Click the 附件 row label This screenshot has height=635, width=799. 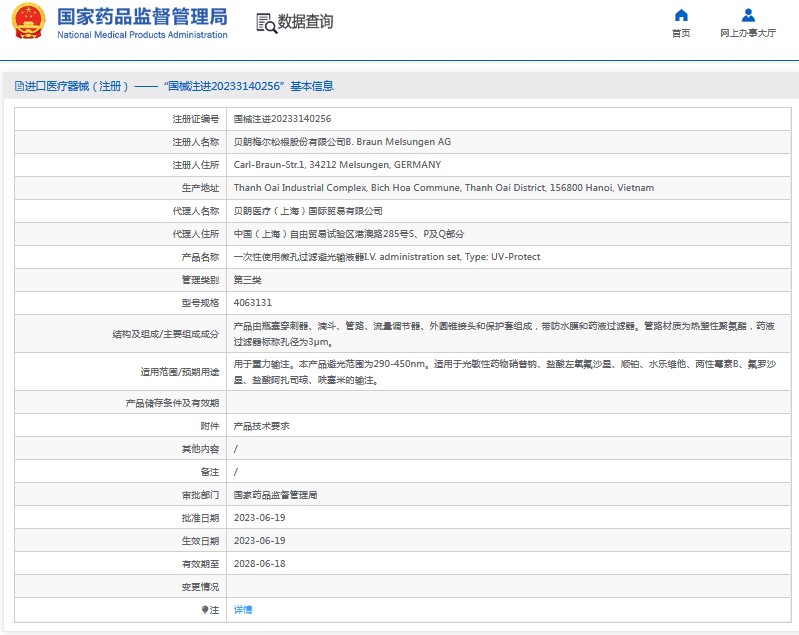210,426
